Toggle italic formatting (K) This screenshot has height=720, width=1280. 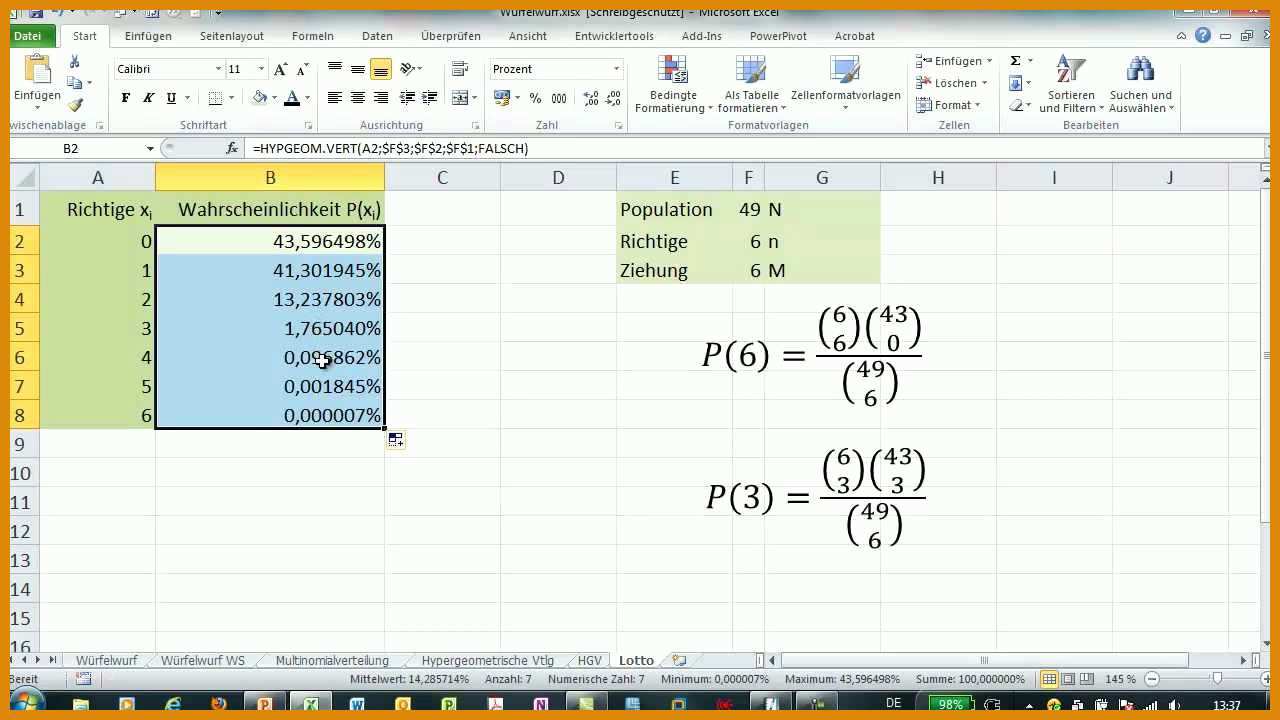coord(148,98)
